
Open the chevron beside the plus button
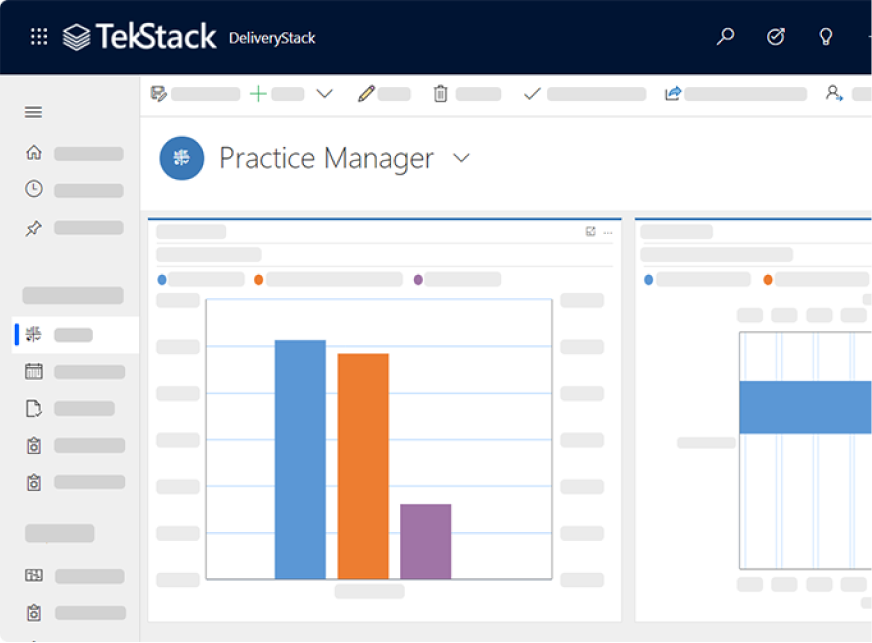324,93
